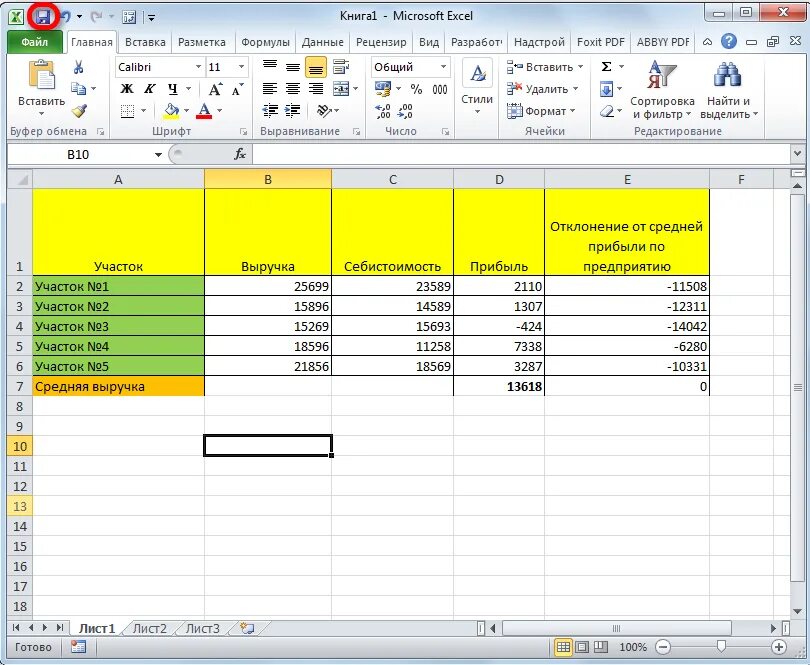
Task: Toggle bottom vertical alignment
Action: coord(316,67)
